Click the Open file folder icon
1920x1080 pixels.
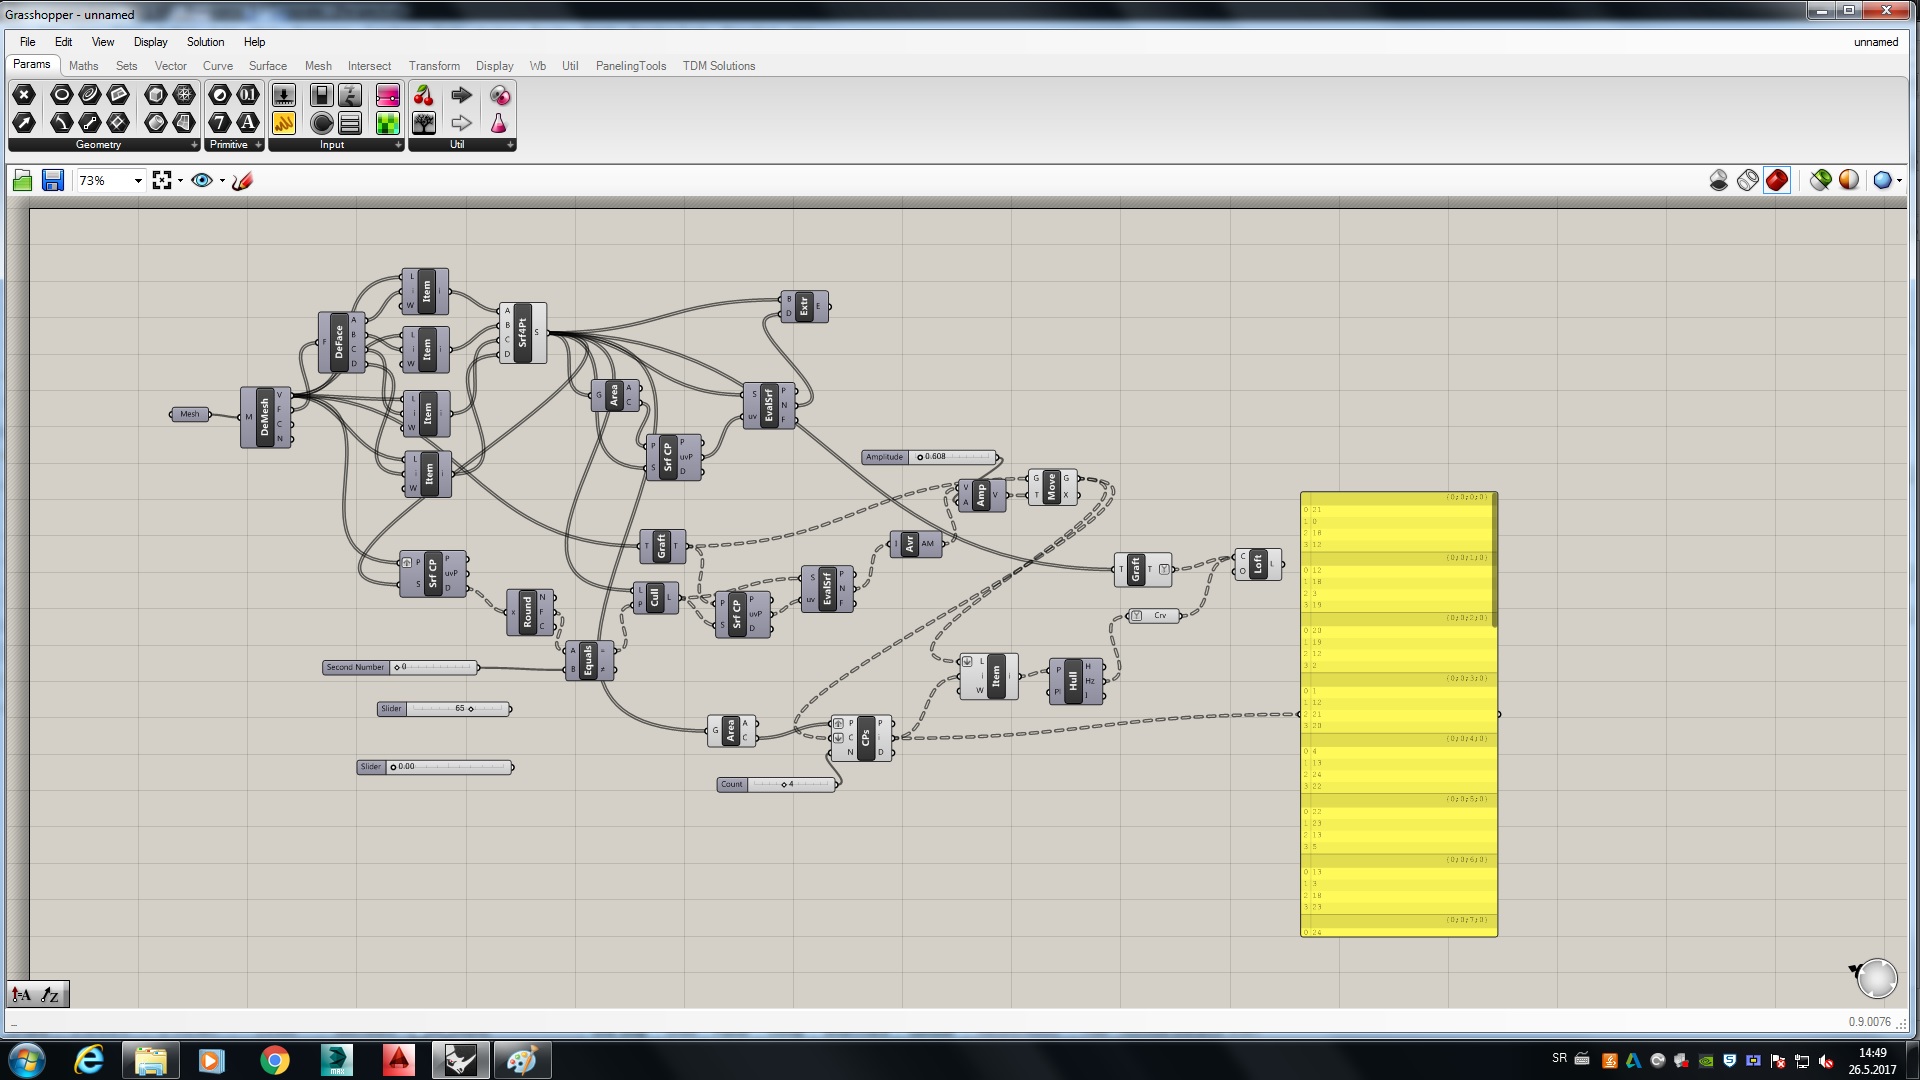(23, 181)
